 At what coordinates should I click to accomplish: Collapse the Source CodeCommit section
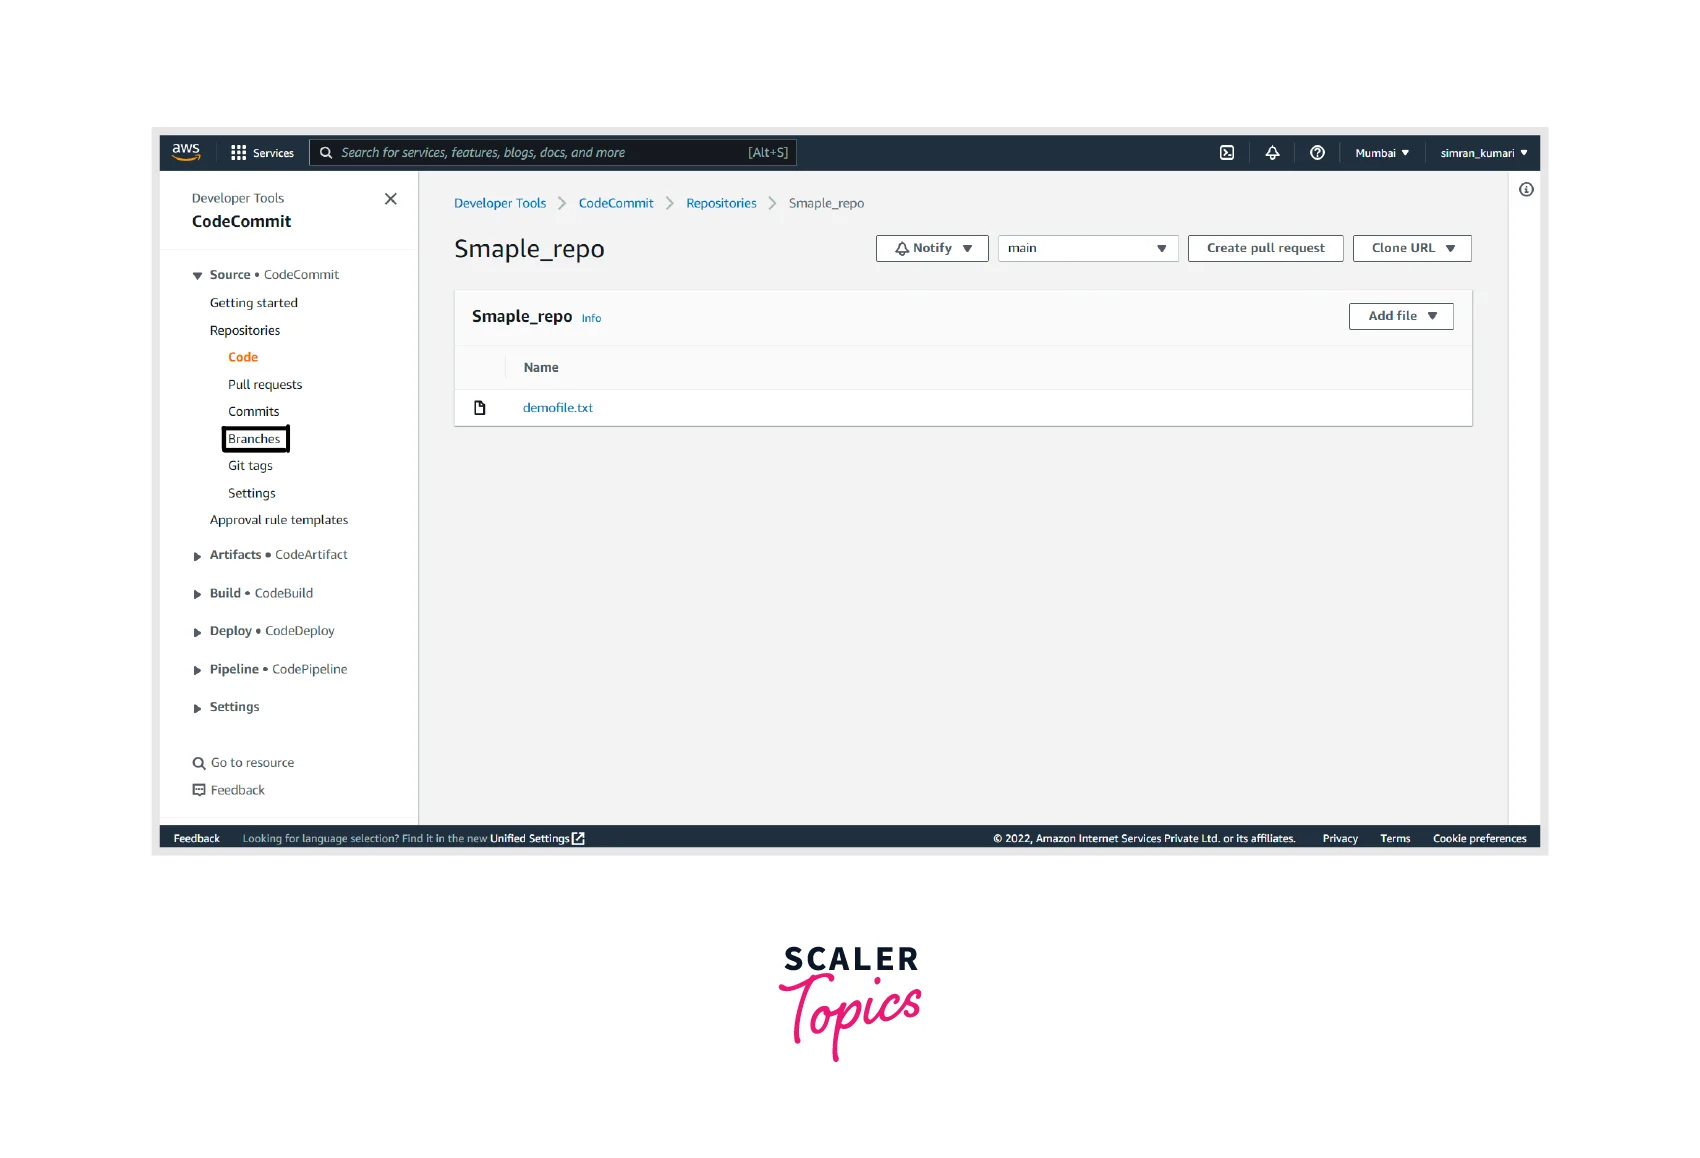197,276
